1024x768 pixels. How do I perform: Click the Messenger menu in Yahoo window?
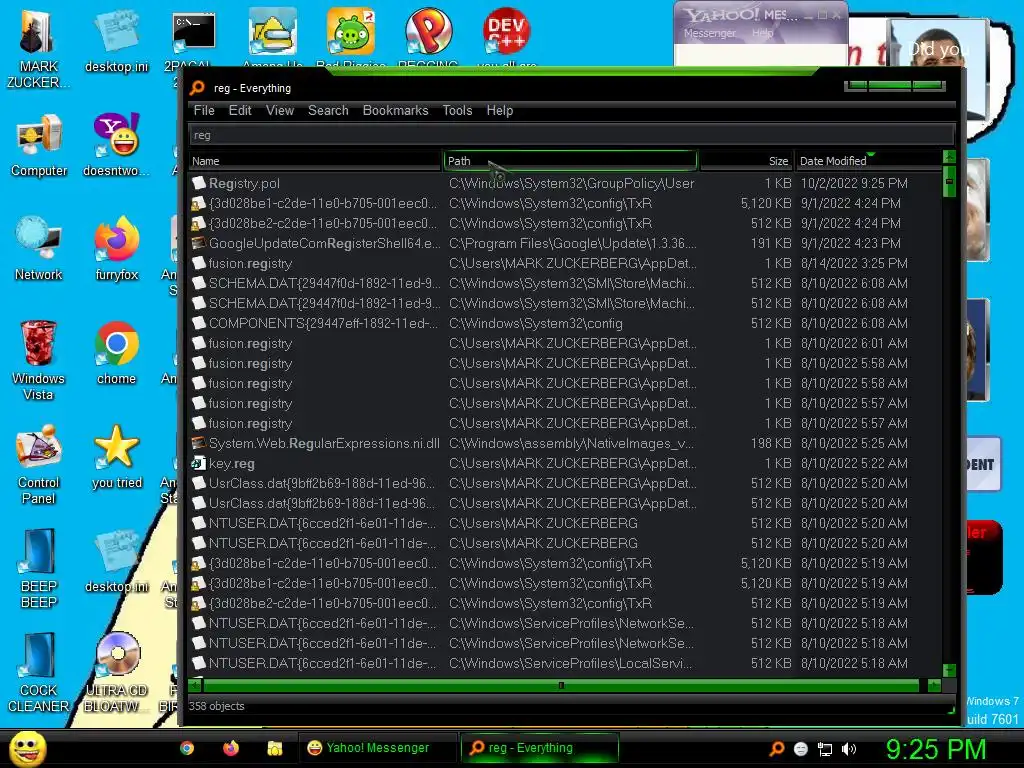(x=709, y=33)
